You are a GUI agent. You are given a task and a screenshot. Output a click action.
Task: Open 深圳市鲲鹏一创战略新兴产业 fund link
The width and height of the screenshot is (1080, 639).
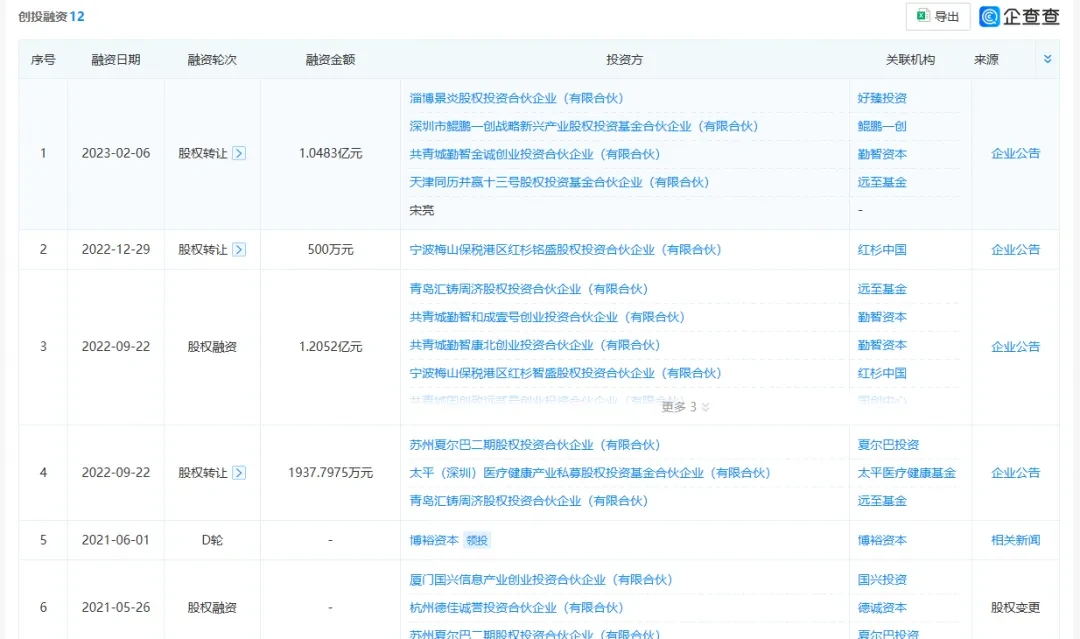click(x=583, y=126)
